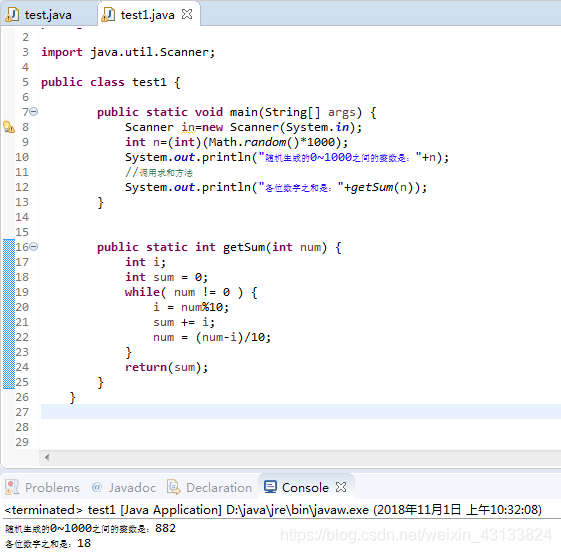Click the terminated test1 console header text
The height and width of the screenshot is (553, 561).
[x=273, y=509]
